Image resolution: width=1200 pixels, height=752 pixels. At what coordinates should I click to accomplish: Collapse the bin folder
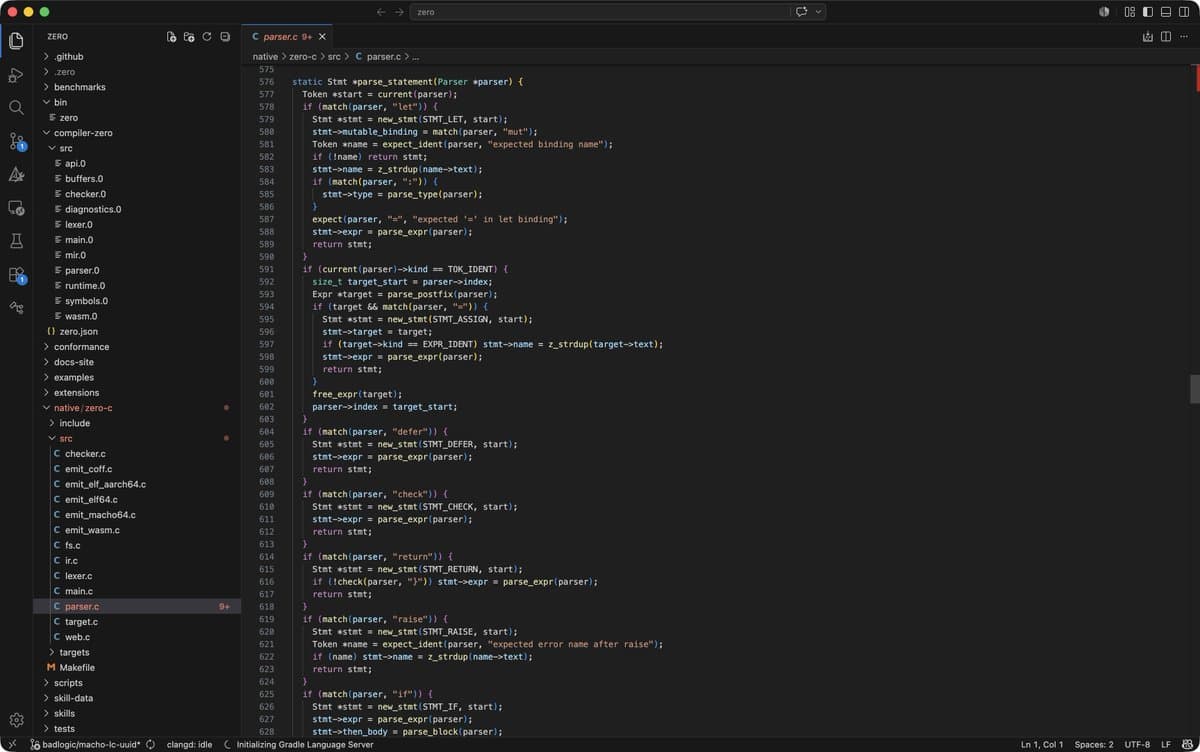(x=137, y=102)
